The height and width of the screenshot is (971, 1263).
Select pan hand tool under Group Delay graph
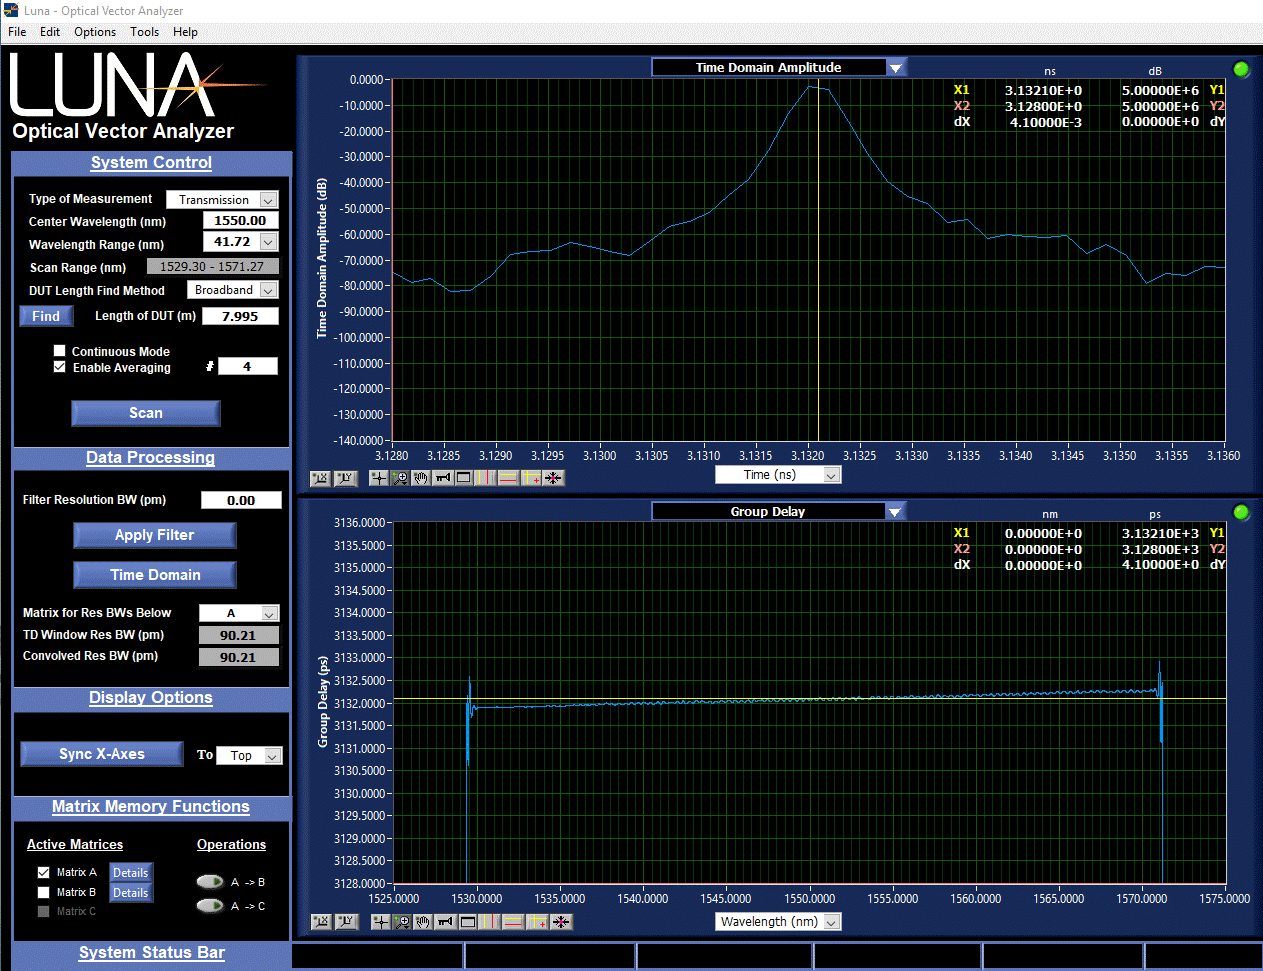[423, 922]
